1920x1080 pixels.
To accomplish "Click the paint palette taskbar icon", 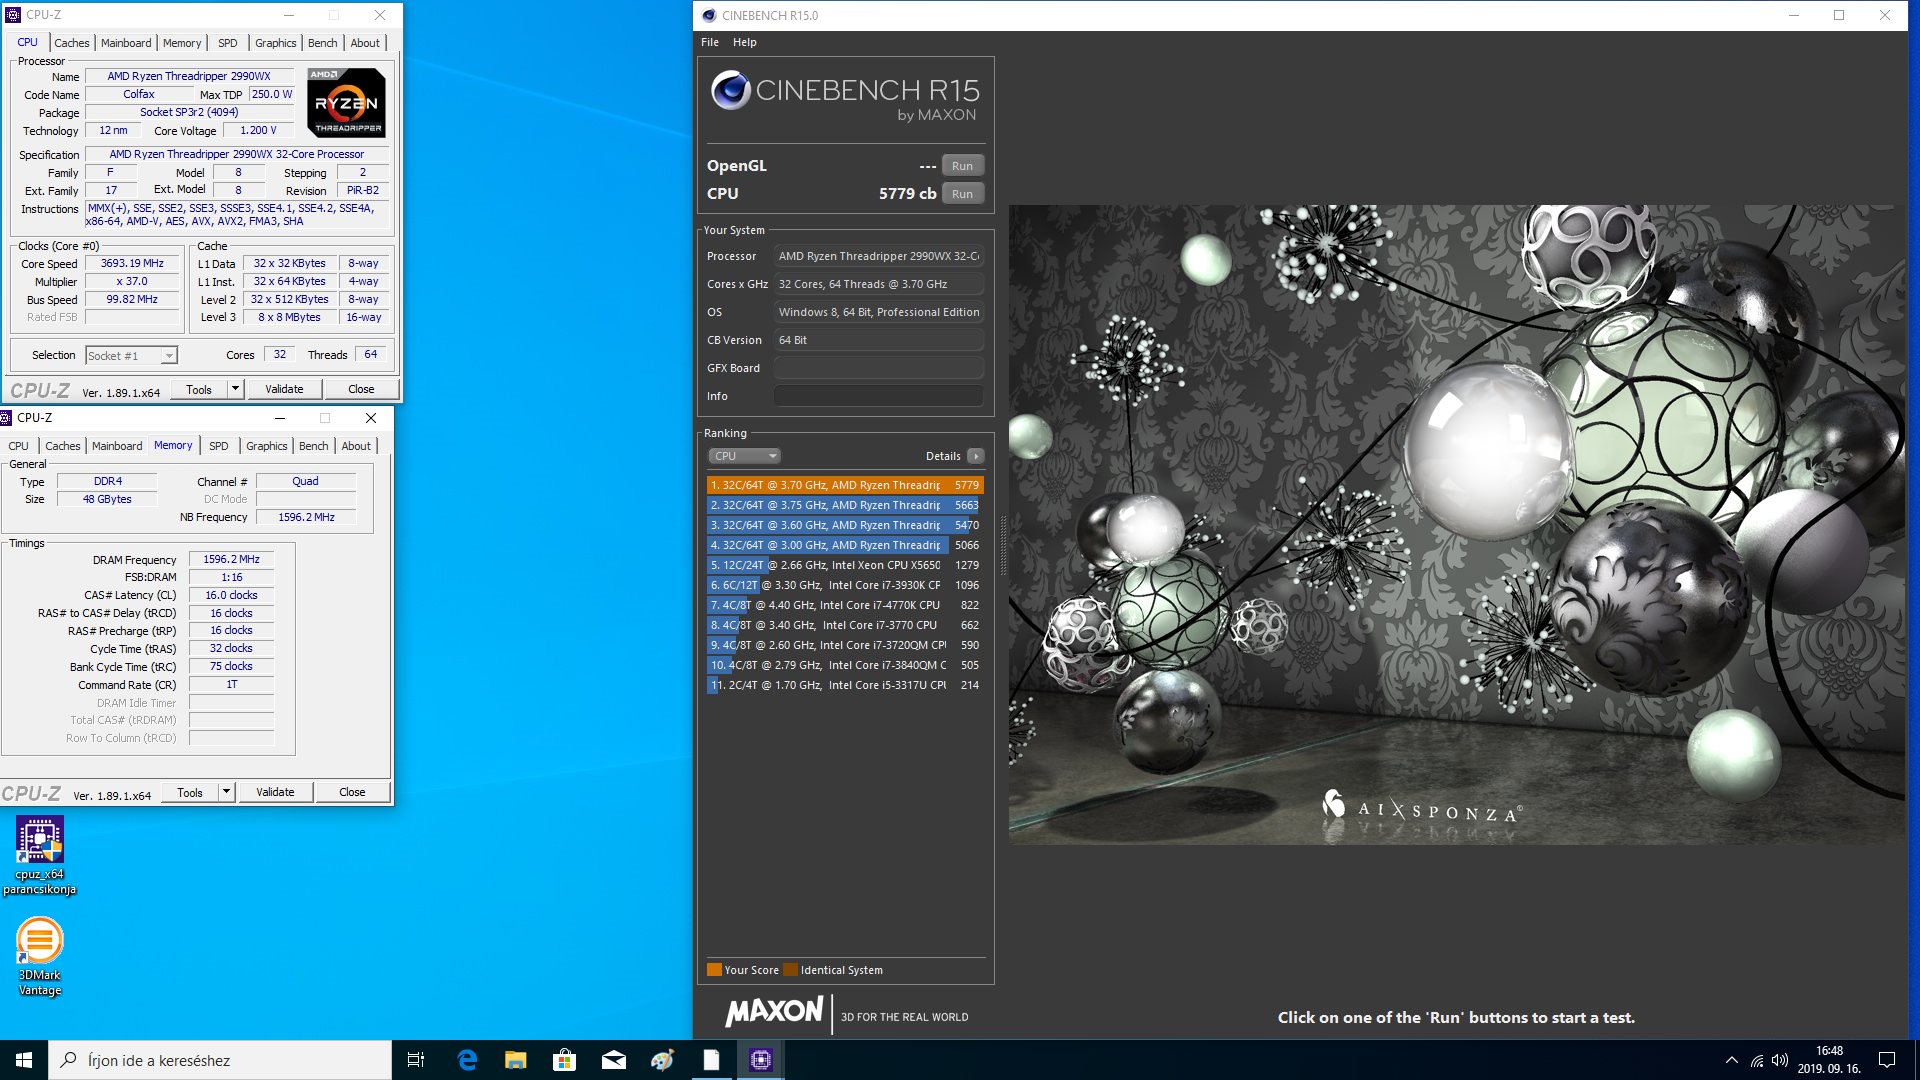I will click(663, 1060).
